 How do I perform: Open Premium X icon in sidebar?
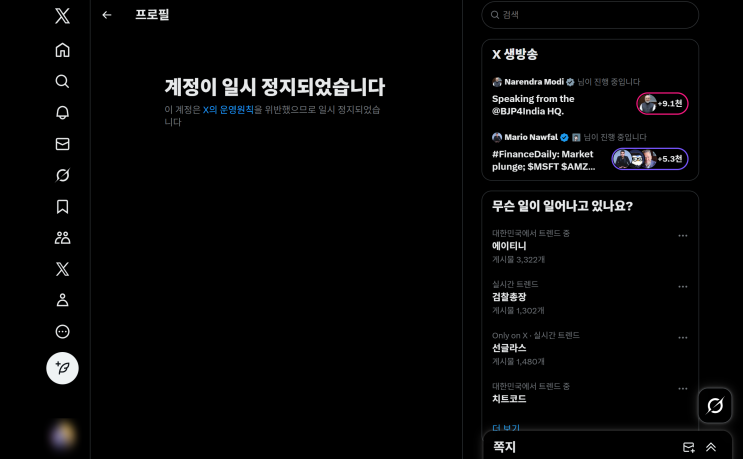coord(62,269)
